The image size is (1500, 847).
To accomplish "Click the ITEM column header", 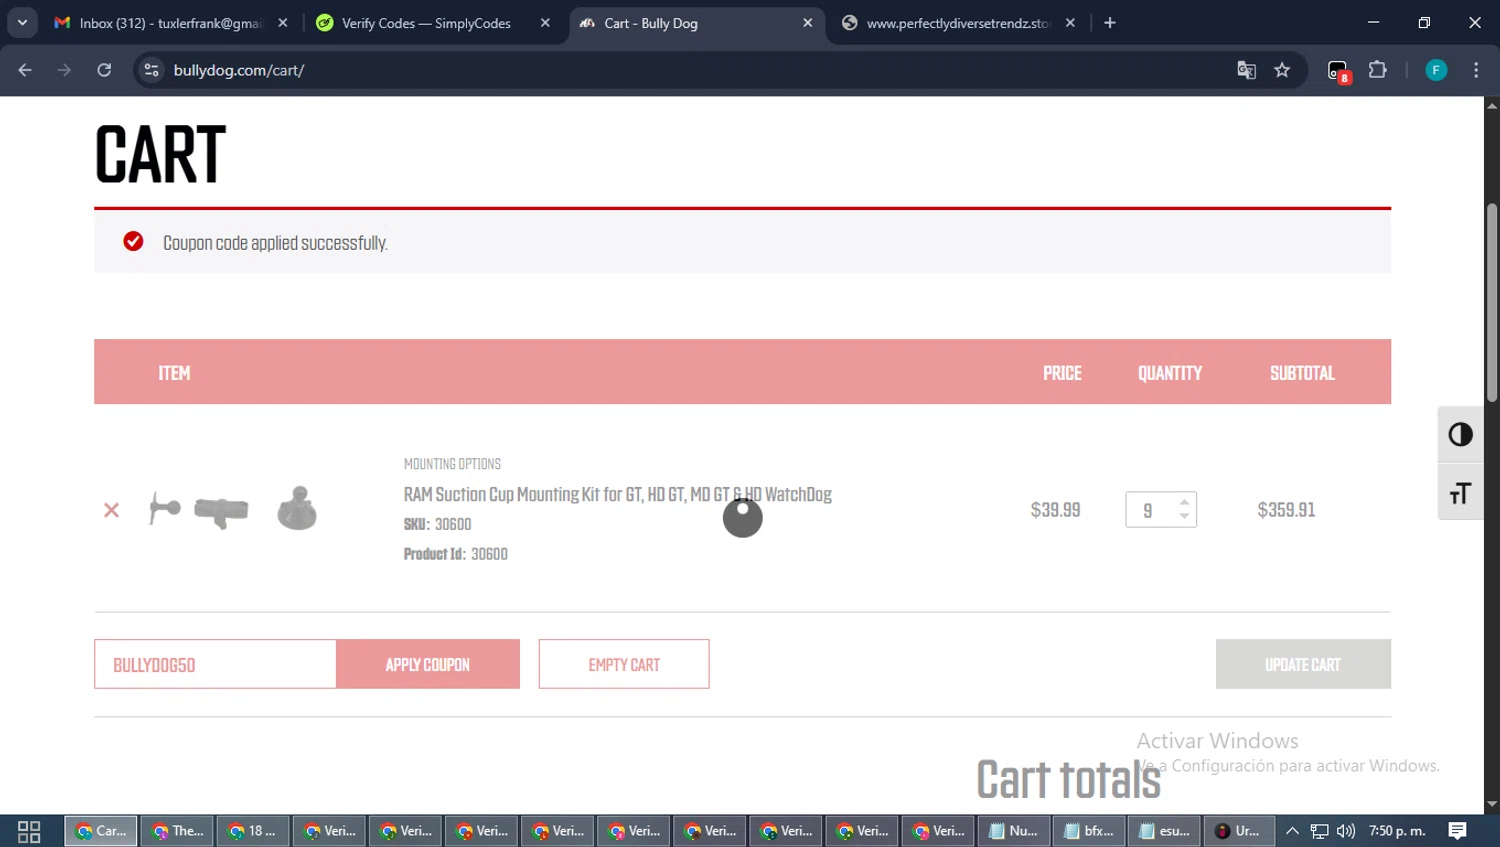I will tap(174, 373).
